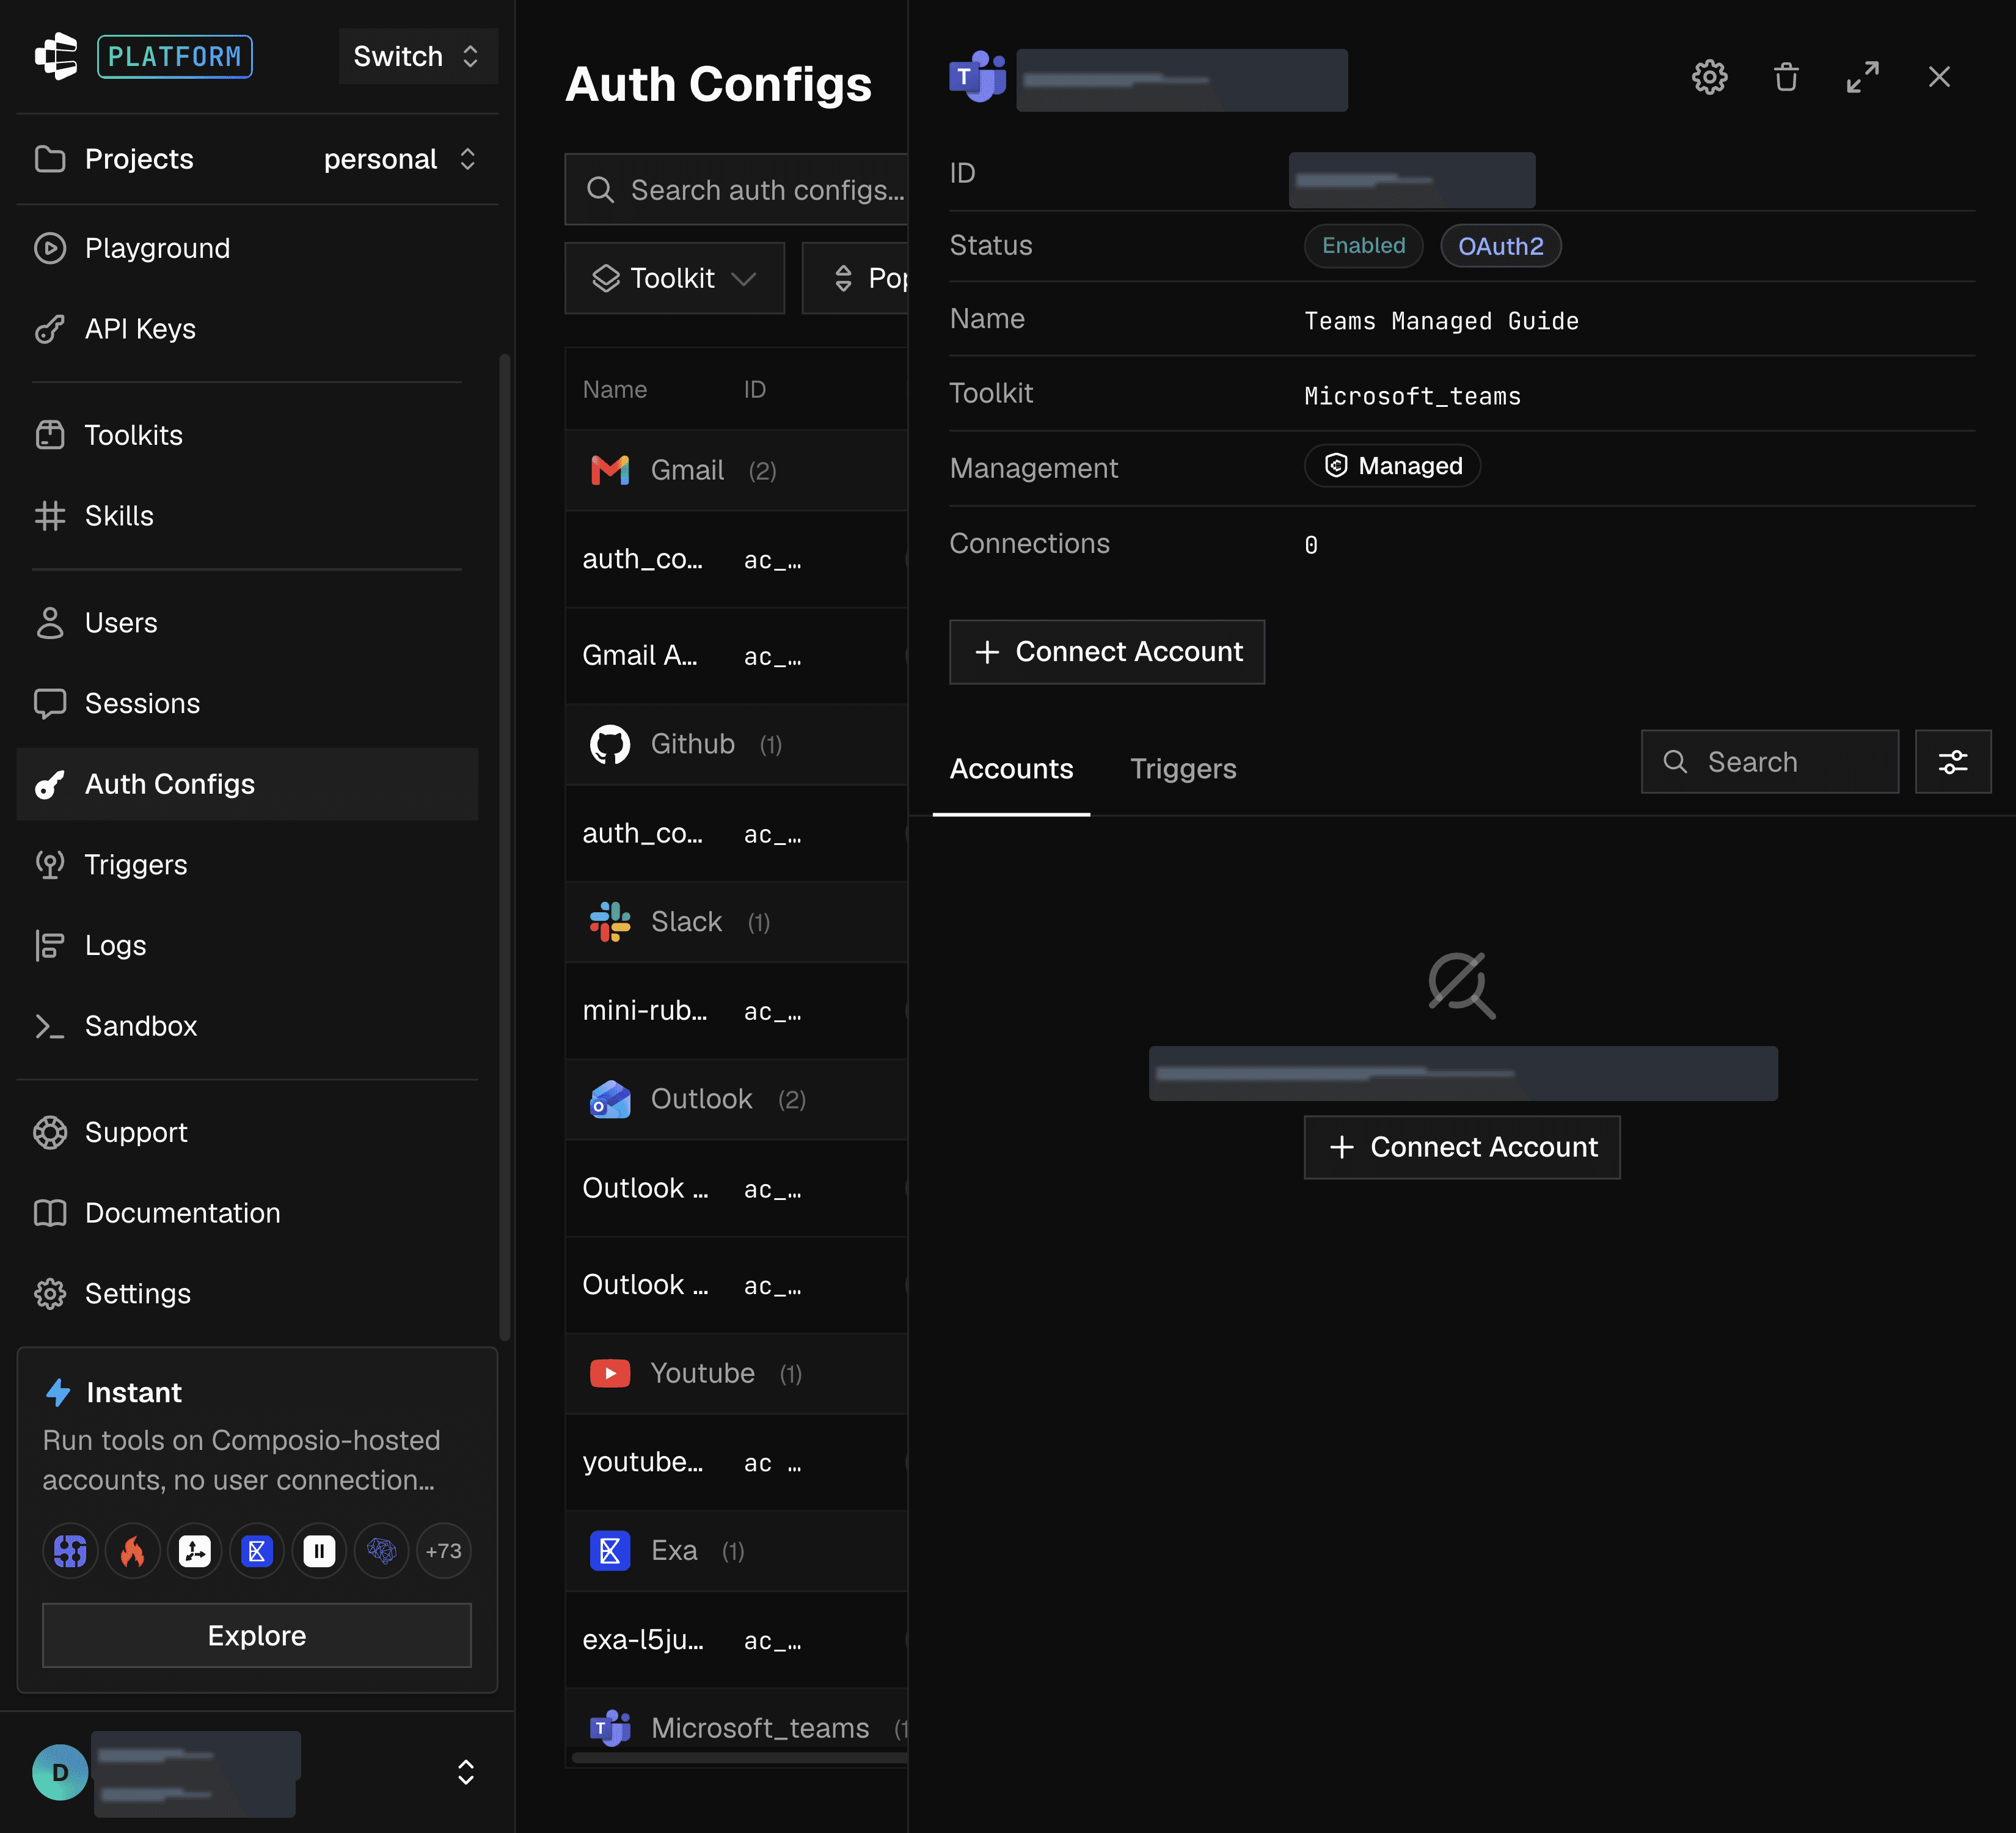Open the Switch platform dropdown

pyautogui.click(x=417, y=56)
